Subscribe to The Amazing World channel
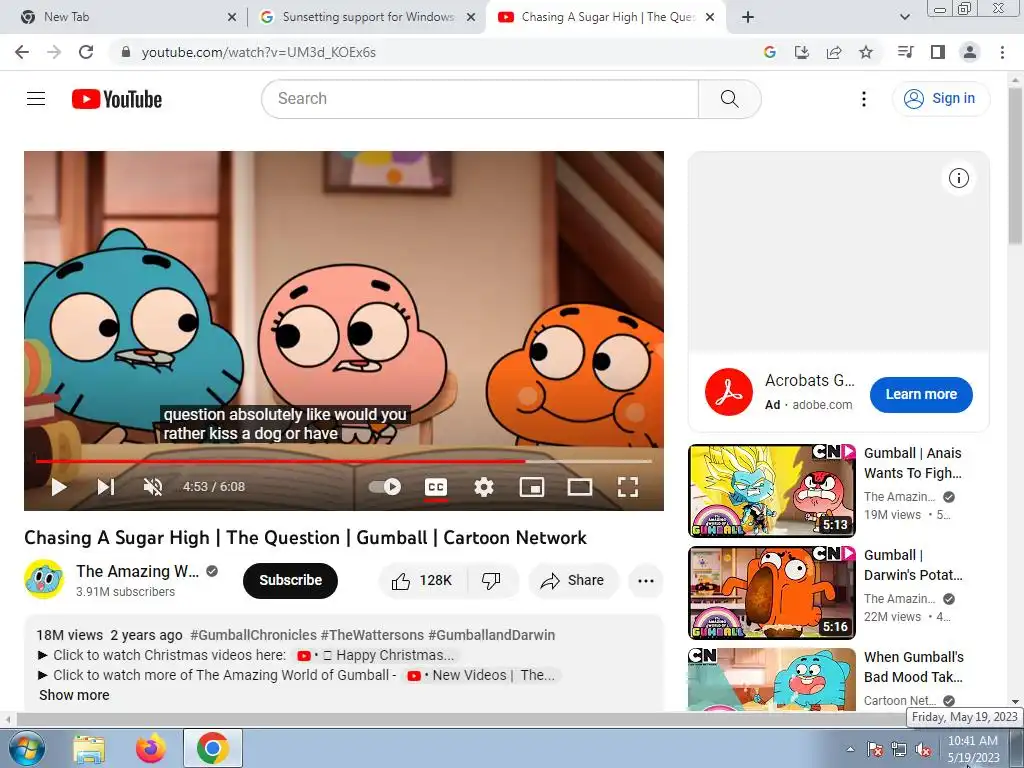 291,581
